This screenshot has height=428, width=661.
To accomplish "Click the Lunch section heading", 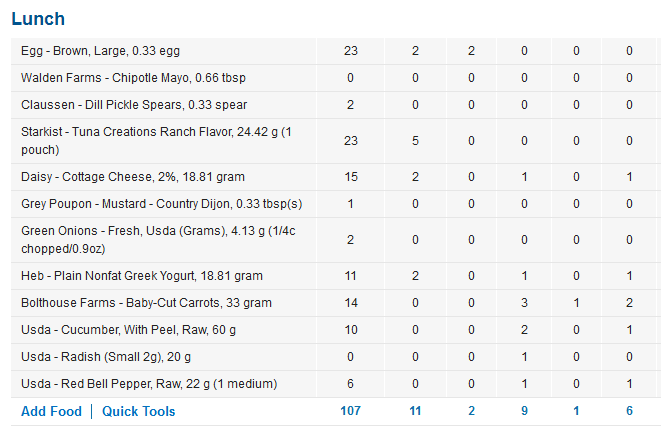I will coord(38,19).
